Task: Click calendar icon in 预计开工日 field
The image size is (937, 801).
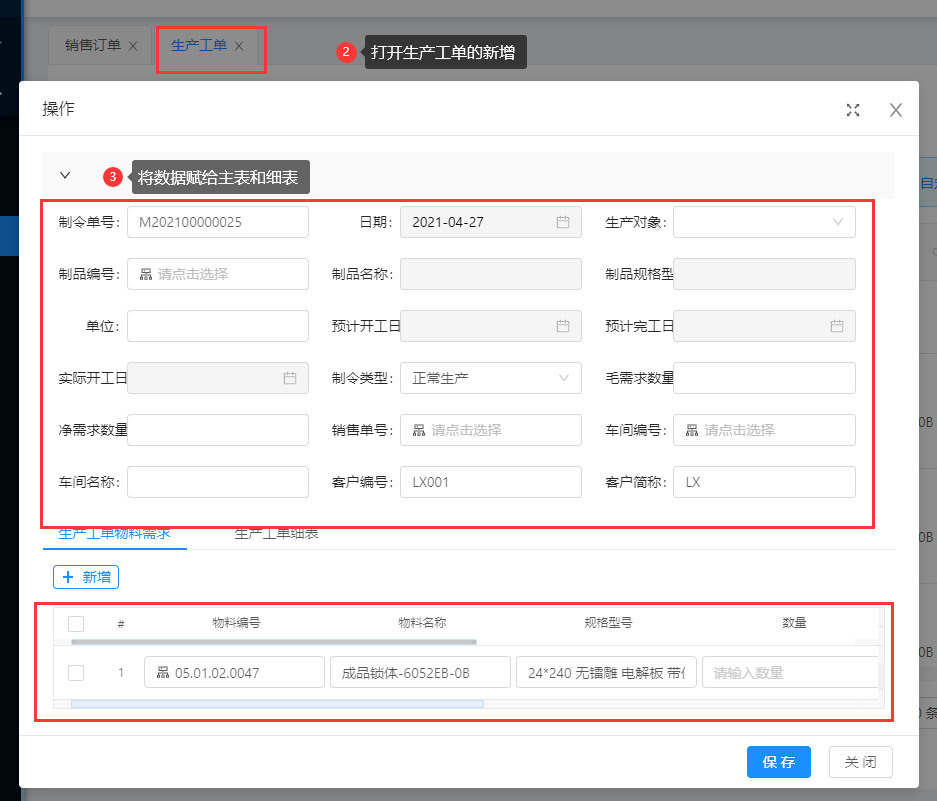Action: tap(562, 326)
